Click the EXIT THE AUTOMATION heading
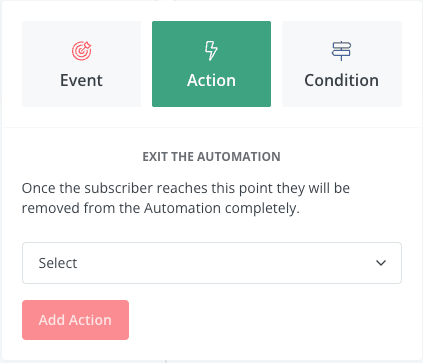Image resolution: width=423 pixels, height=363 pixels. [211, 157]
